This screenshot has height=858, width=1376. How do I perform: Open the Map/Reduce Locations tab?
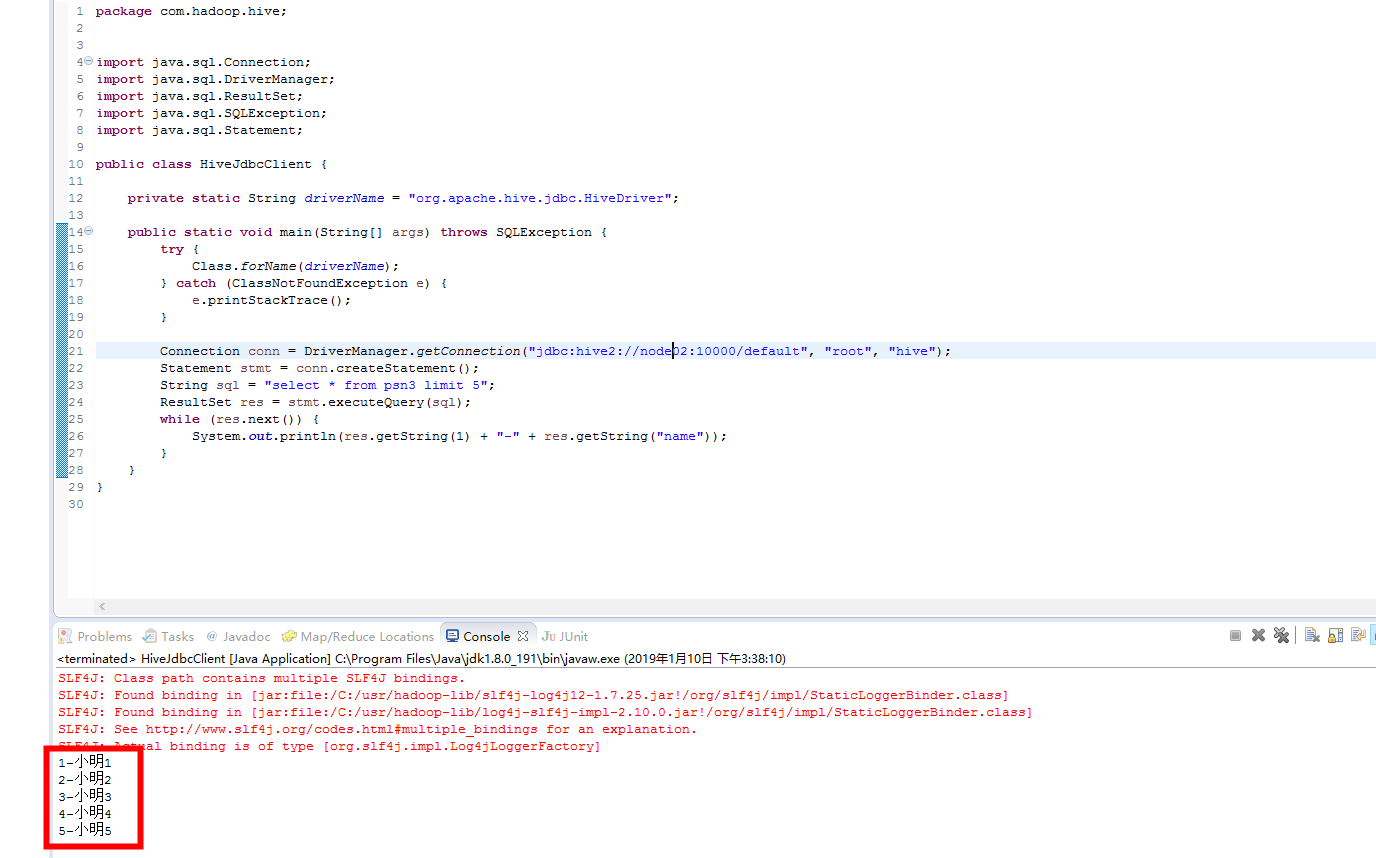[x=358, y=636]
